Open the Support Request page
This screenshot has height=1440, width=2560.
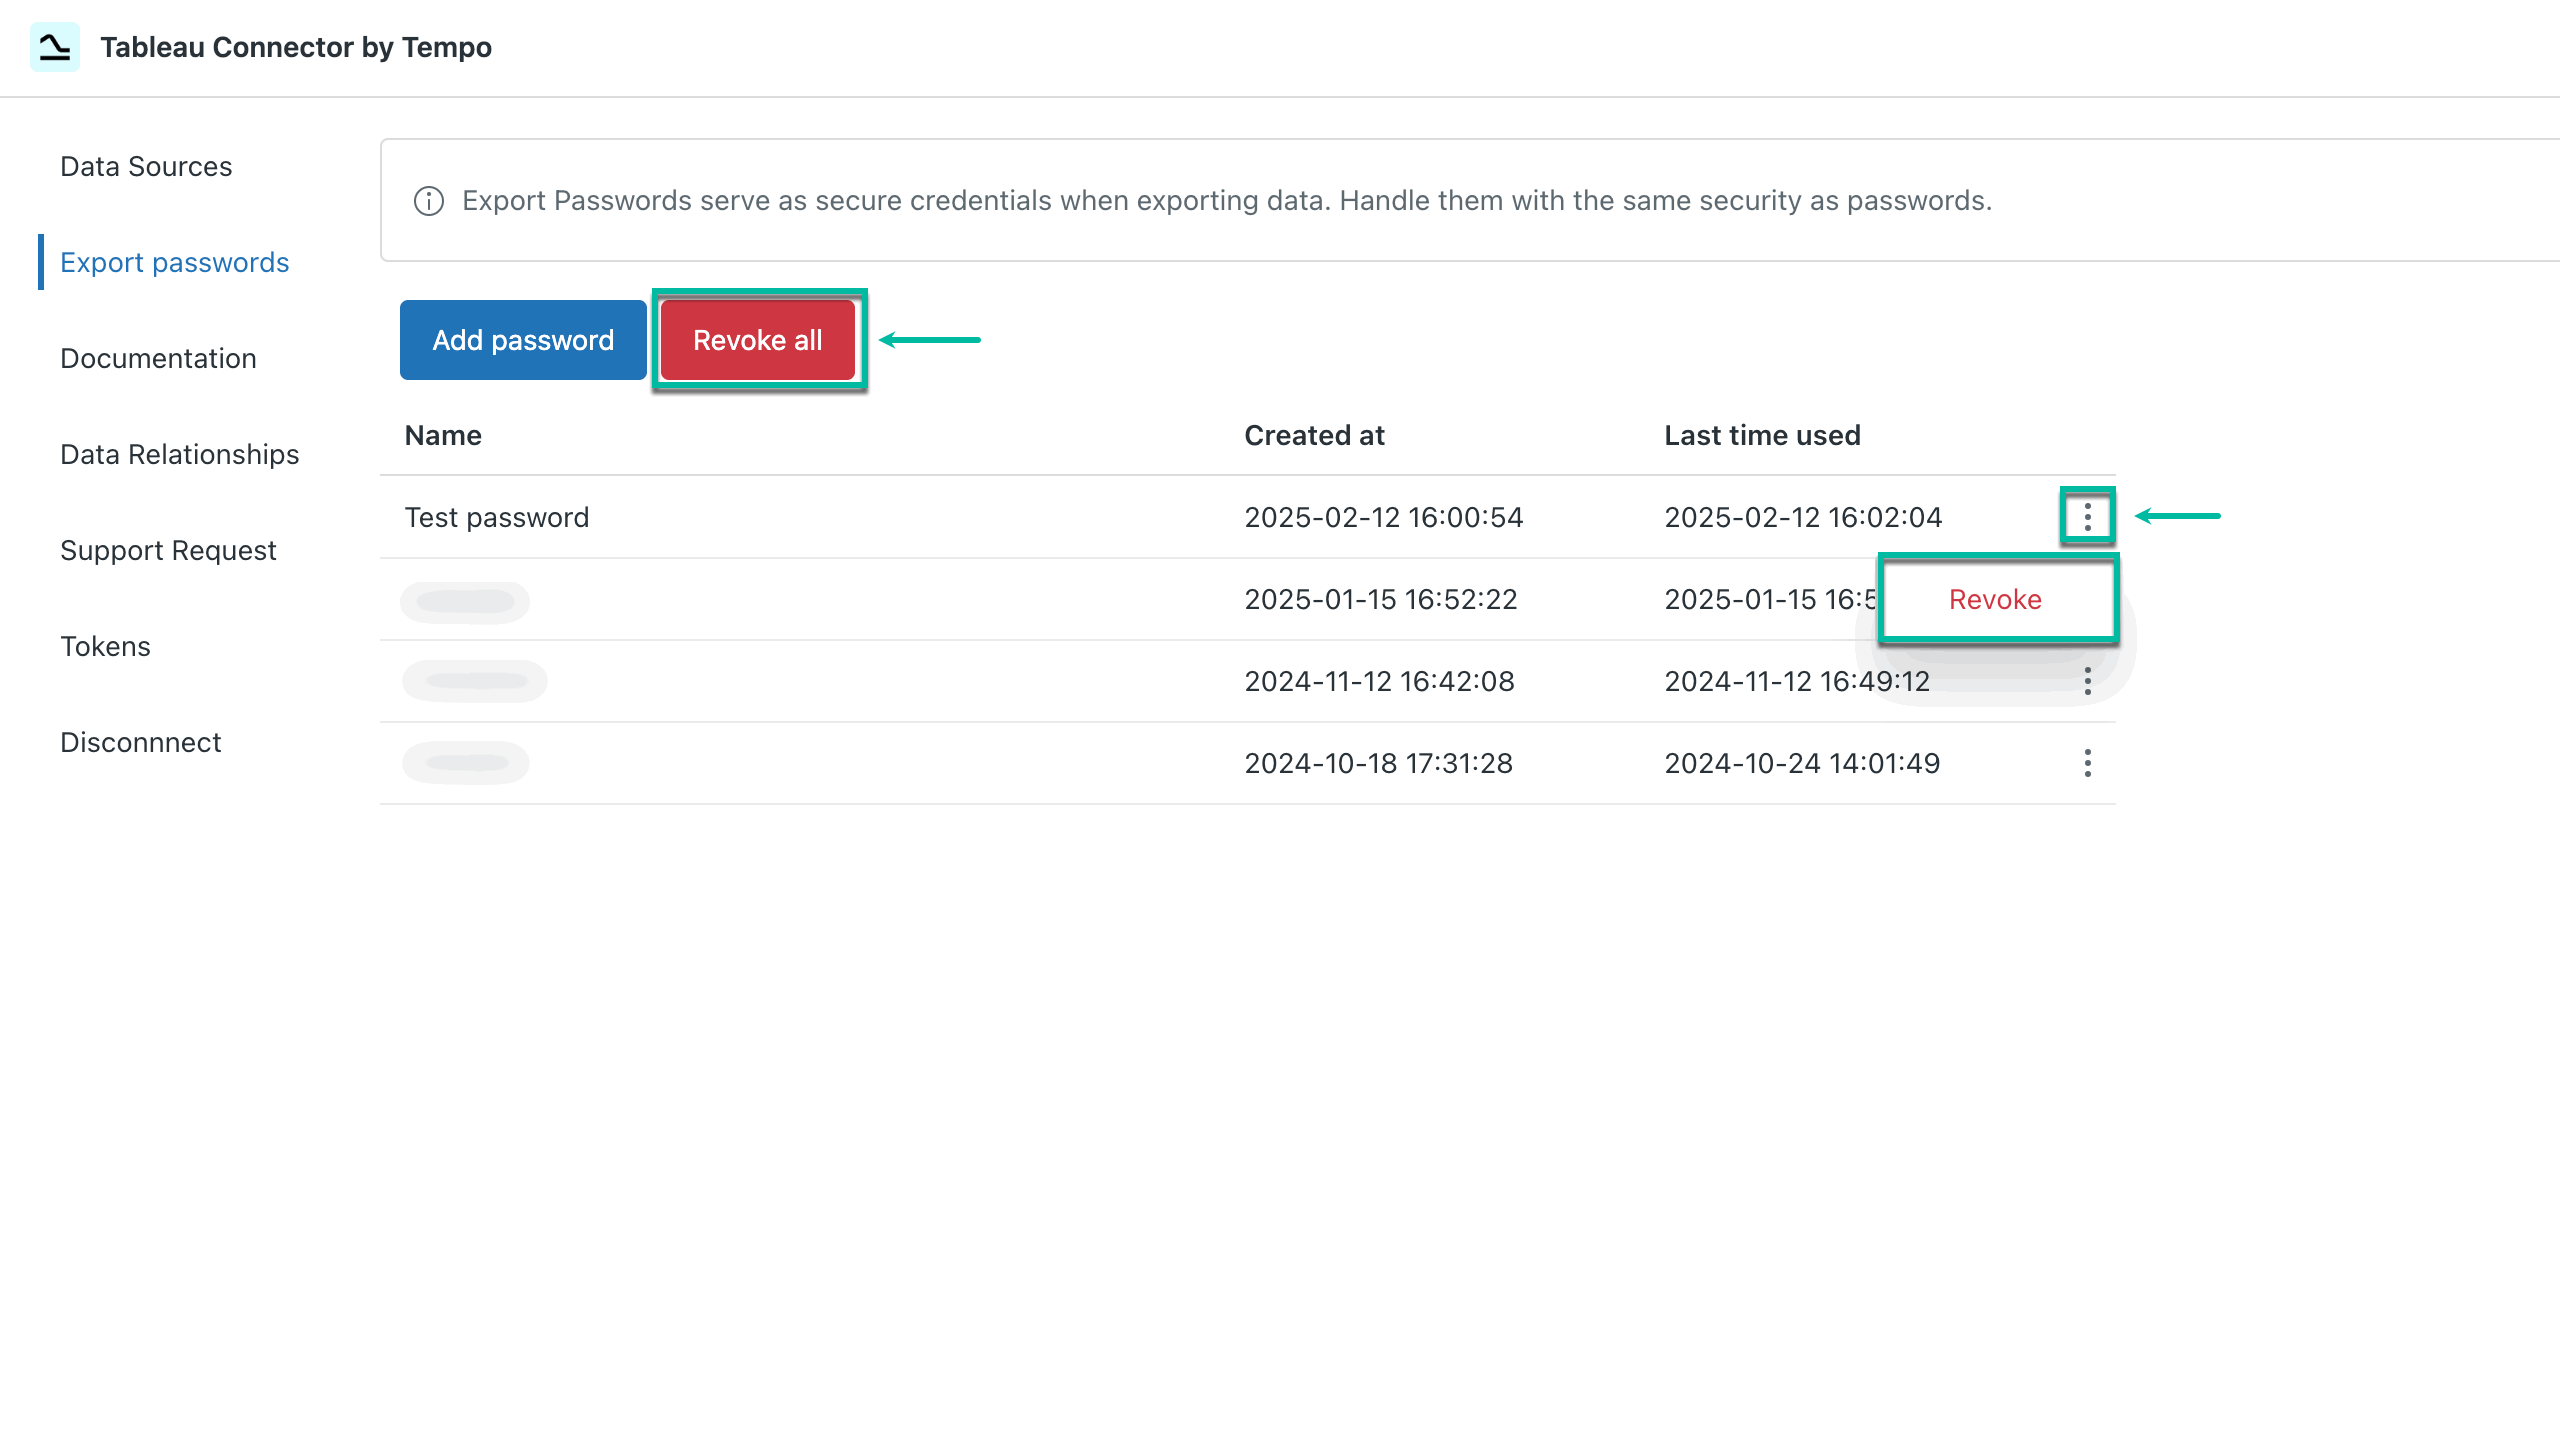(x=168, y=550)
